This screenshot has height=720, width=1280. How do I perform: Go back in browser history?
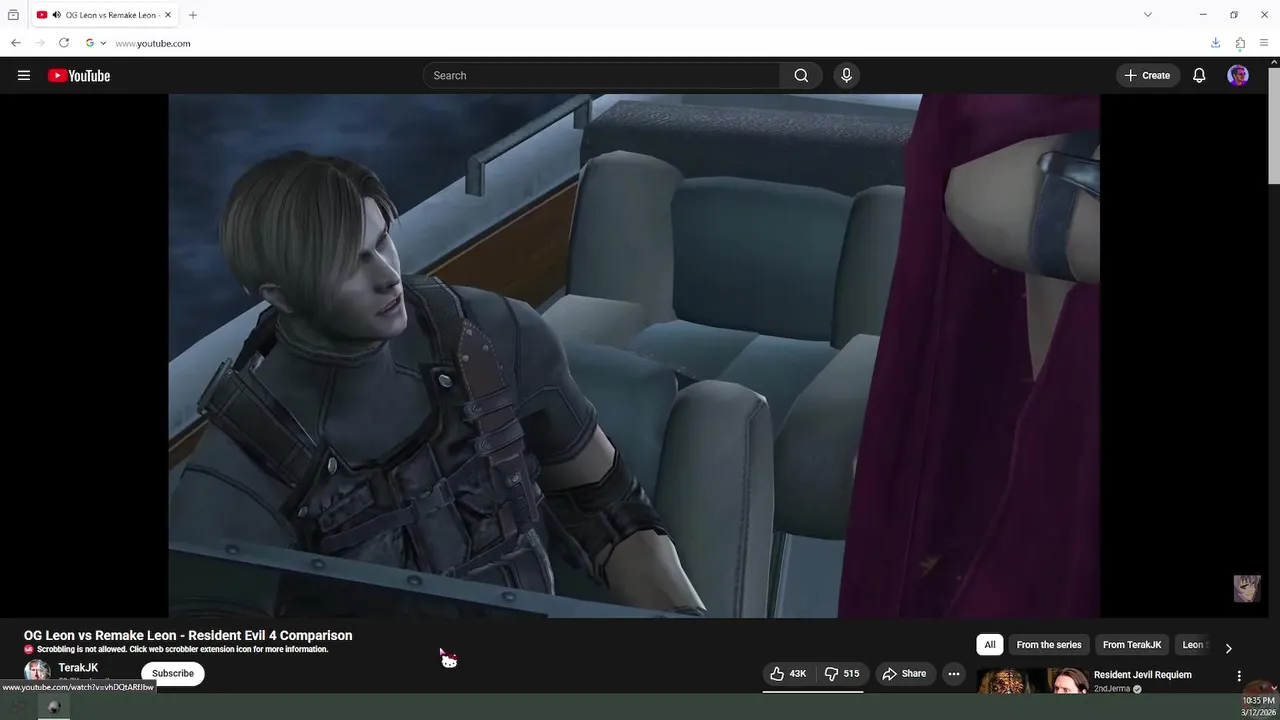[16, 43]
